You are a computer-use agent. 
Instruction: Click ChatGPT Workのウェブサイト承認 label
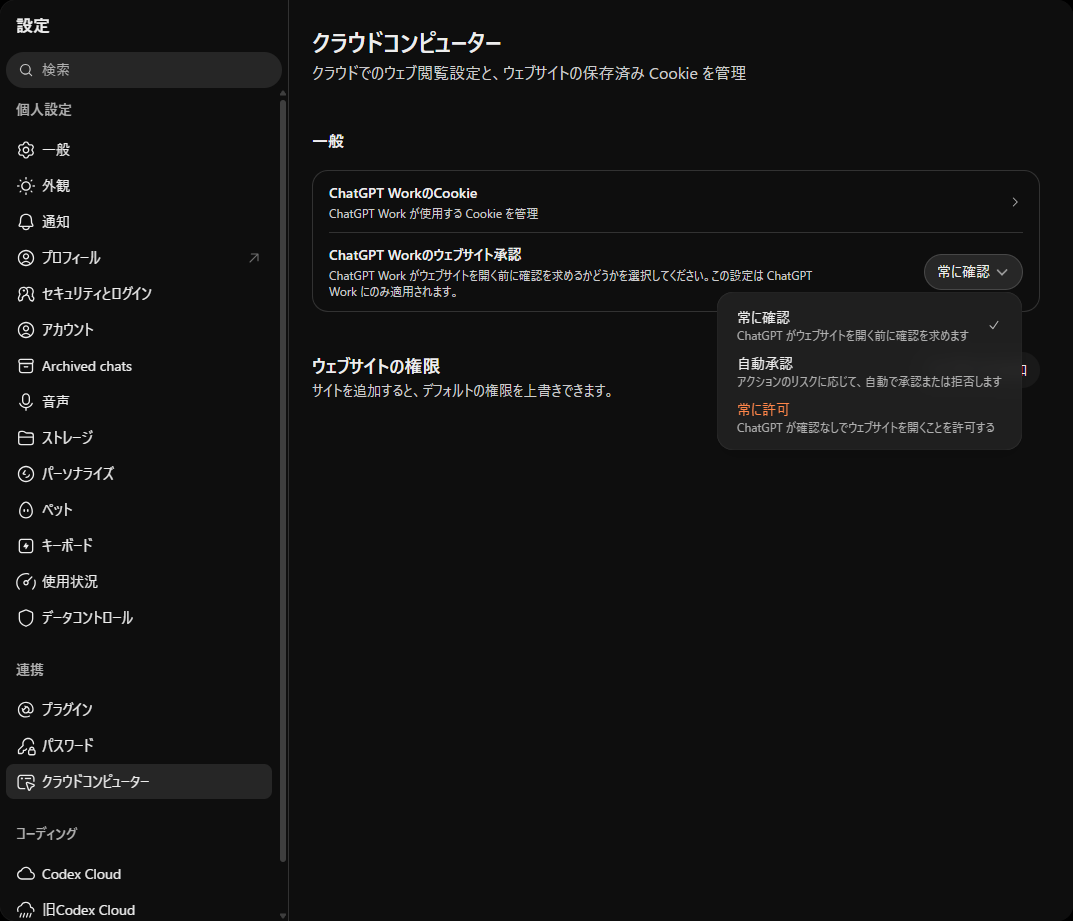pyautogui.click(x=425, y=255)
